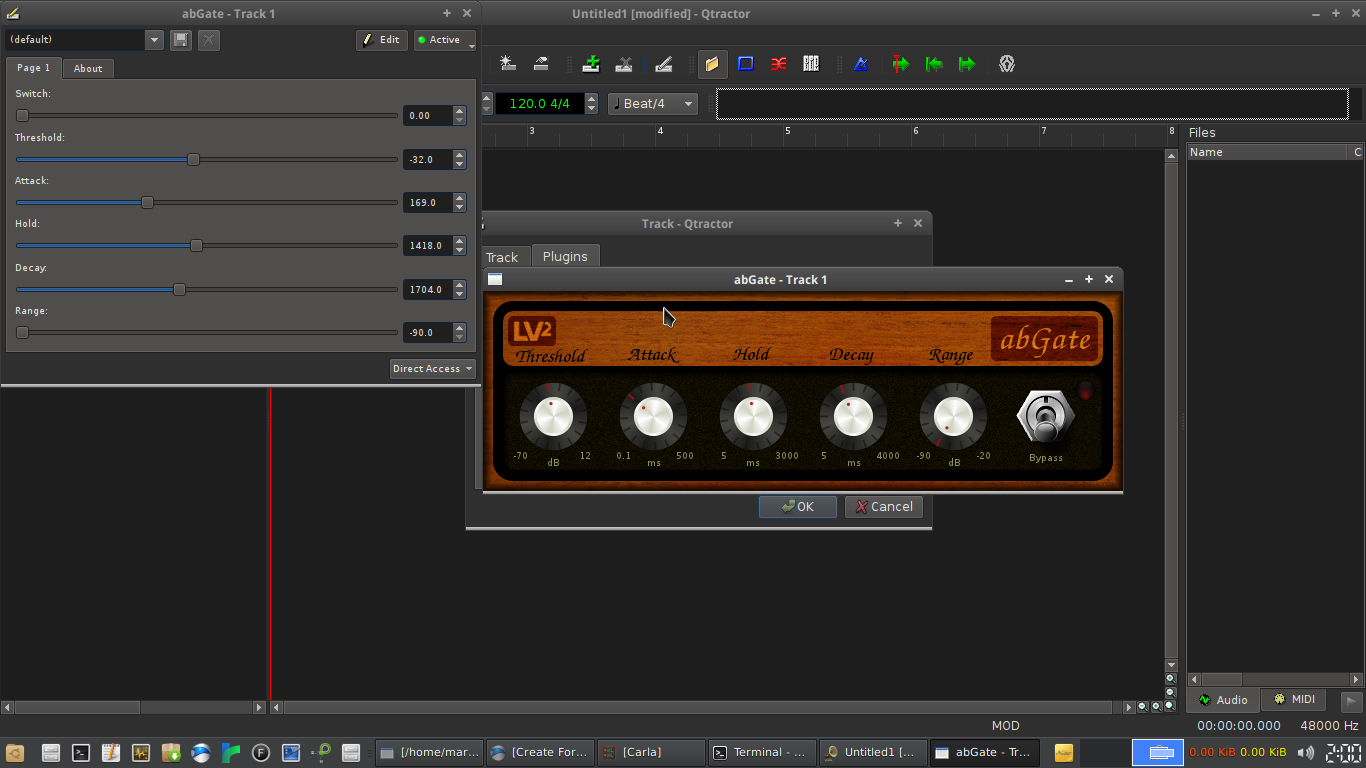Click the tempo field 120.0 4/4
Screen dimensions: 1366x768
[540, 103]
